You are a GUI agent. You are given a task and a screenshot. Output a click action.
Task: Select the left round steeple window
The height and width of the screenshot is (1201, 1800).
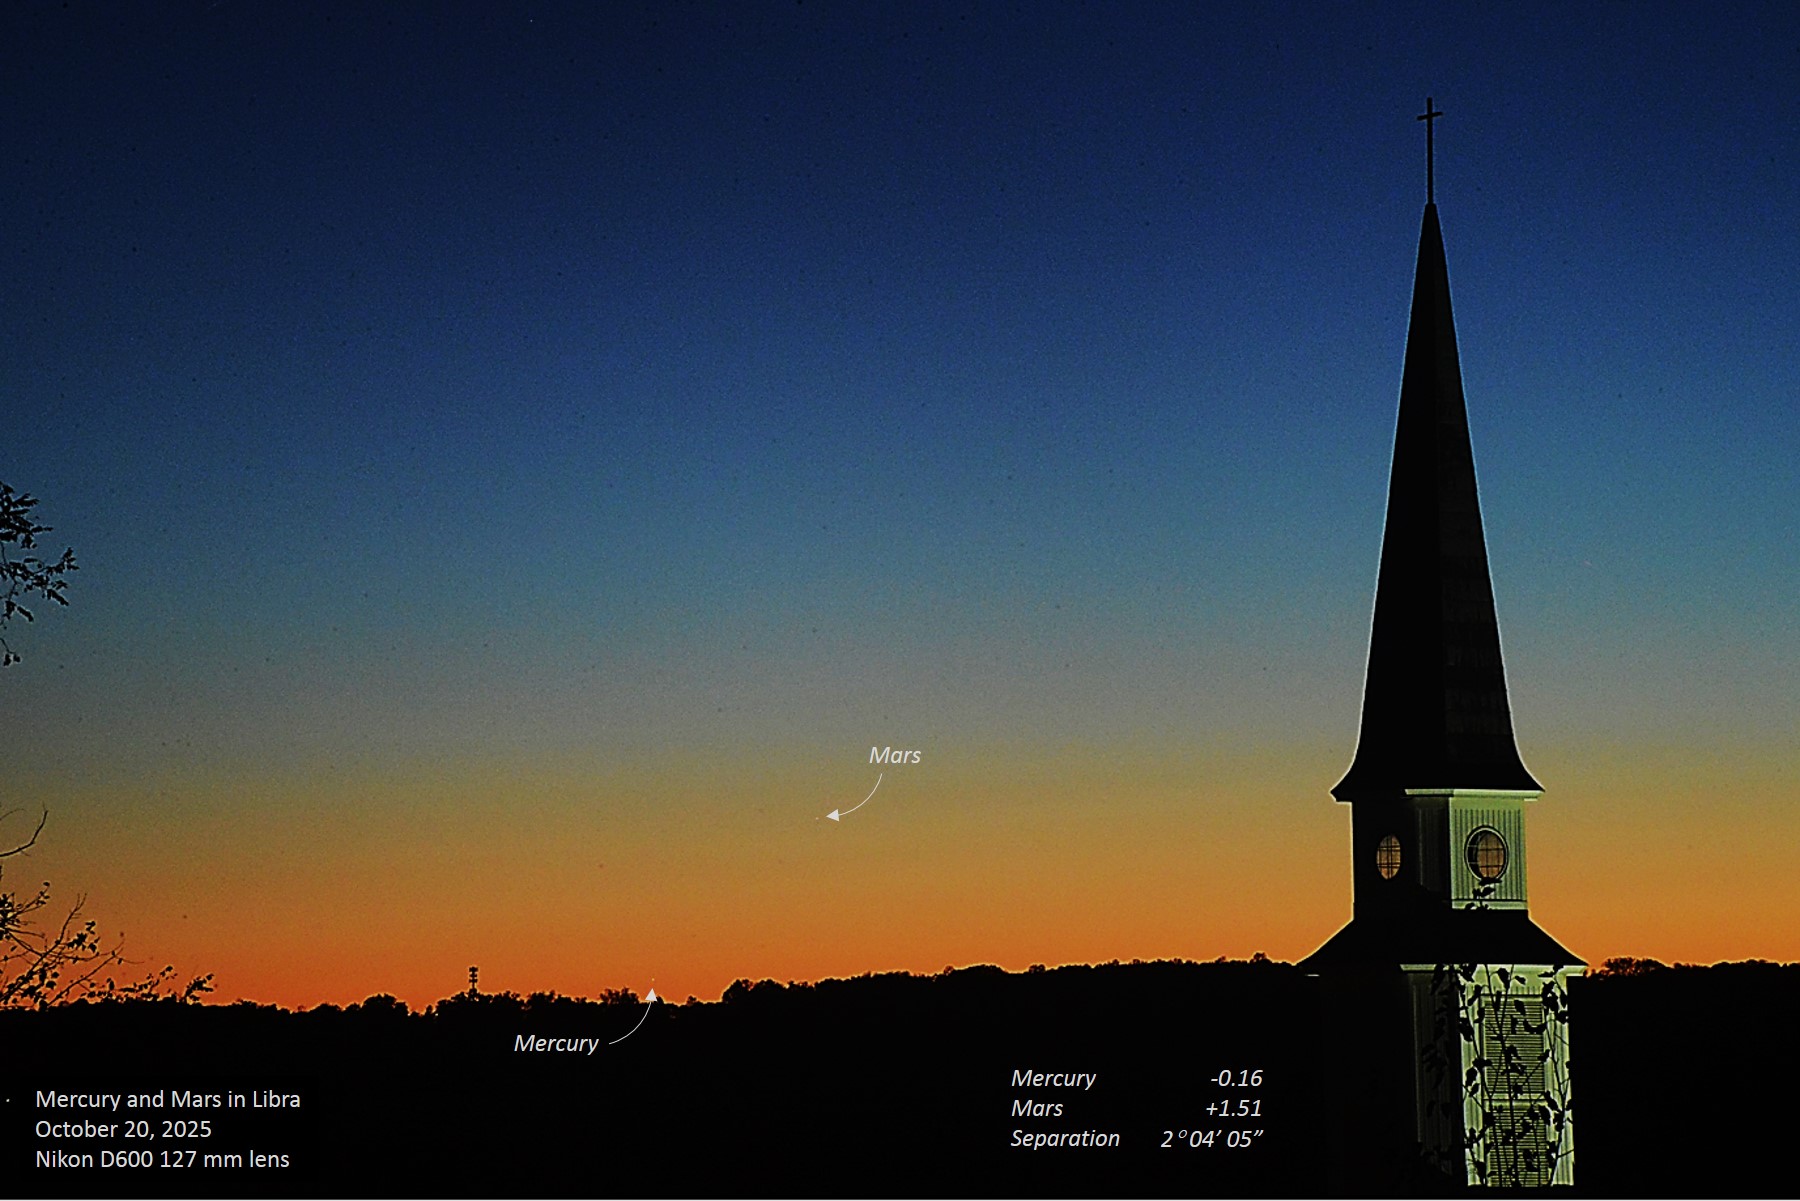point(1388,856)
